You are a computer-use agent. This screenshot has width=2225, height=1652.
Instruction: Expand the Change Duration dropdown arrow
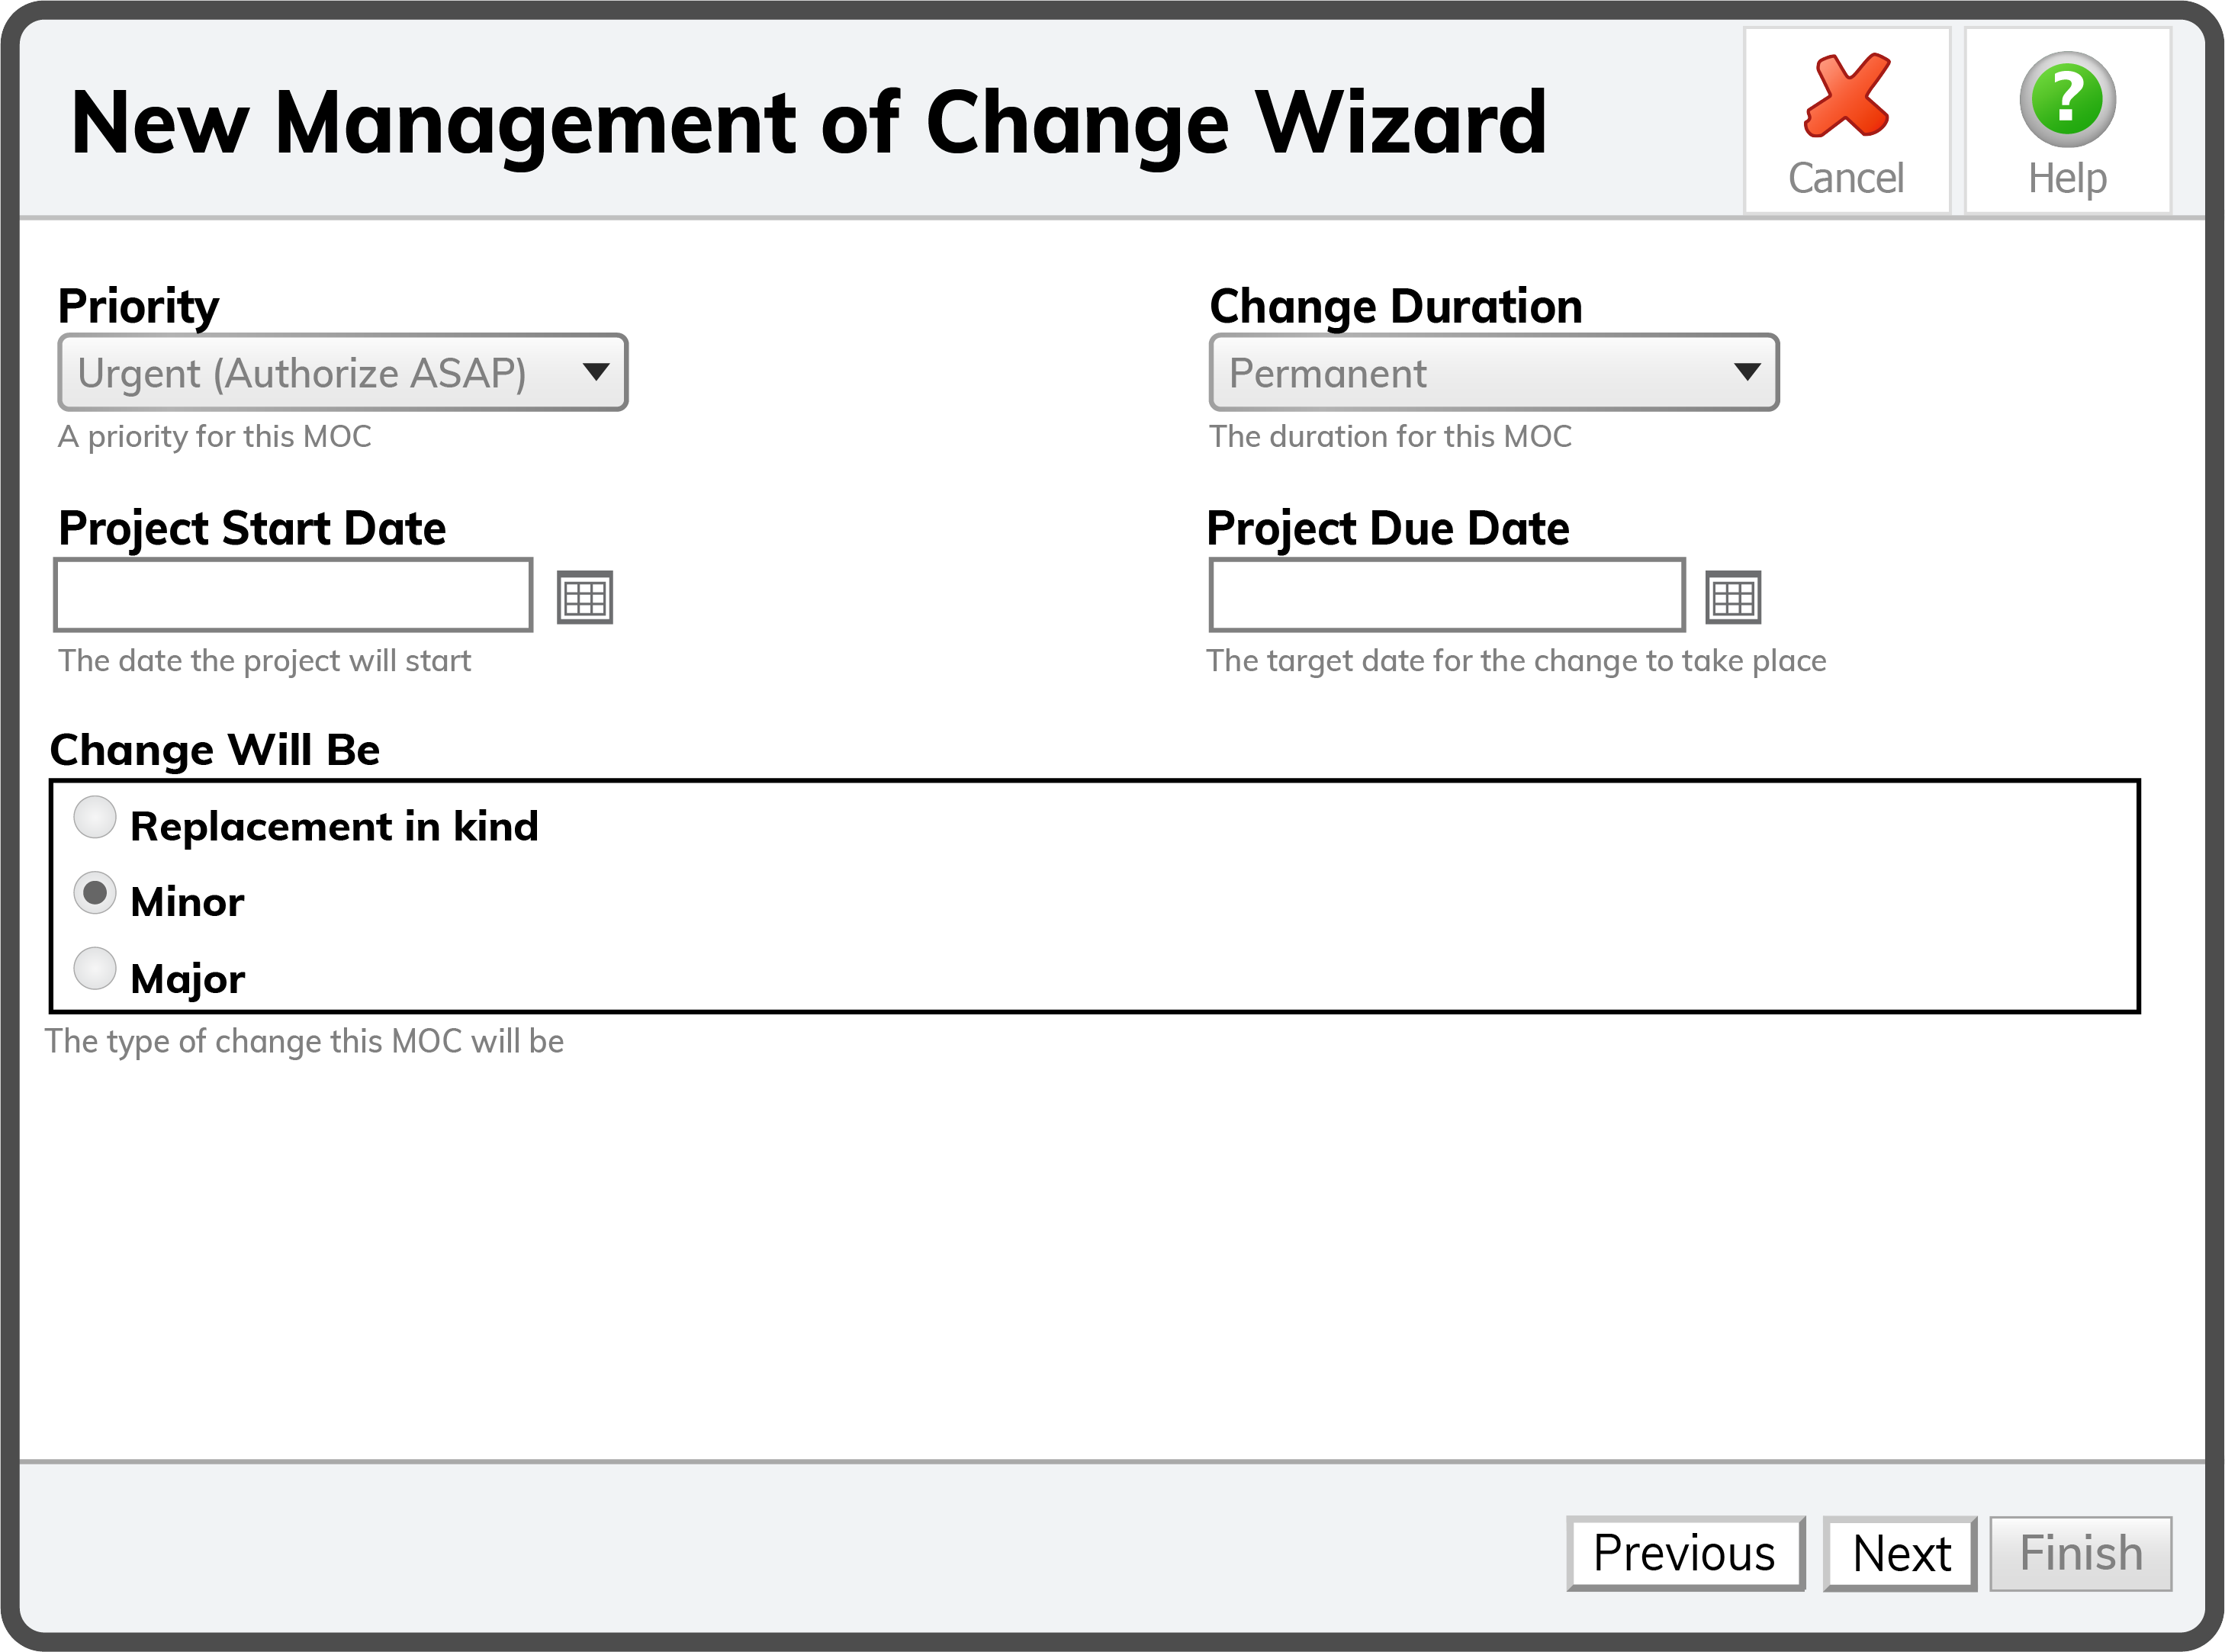point(1747,372)
